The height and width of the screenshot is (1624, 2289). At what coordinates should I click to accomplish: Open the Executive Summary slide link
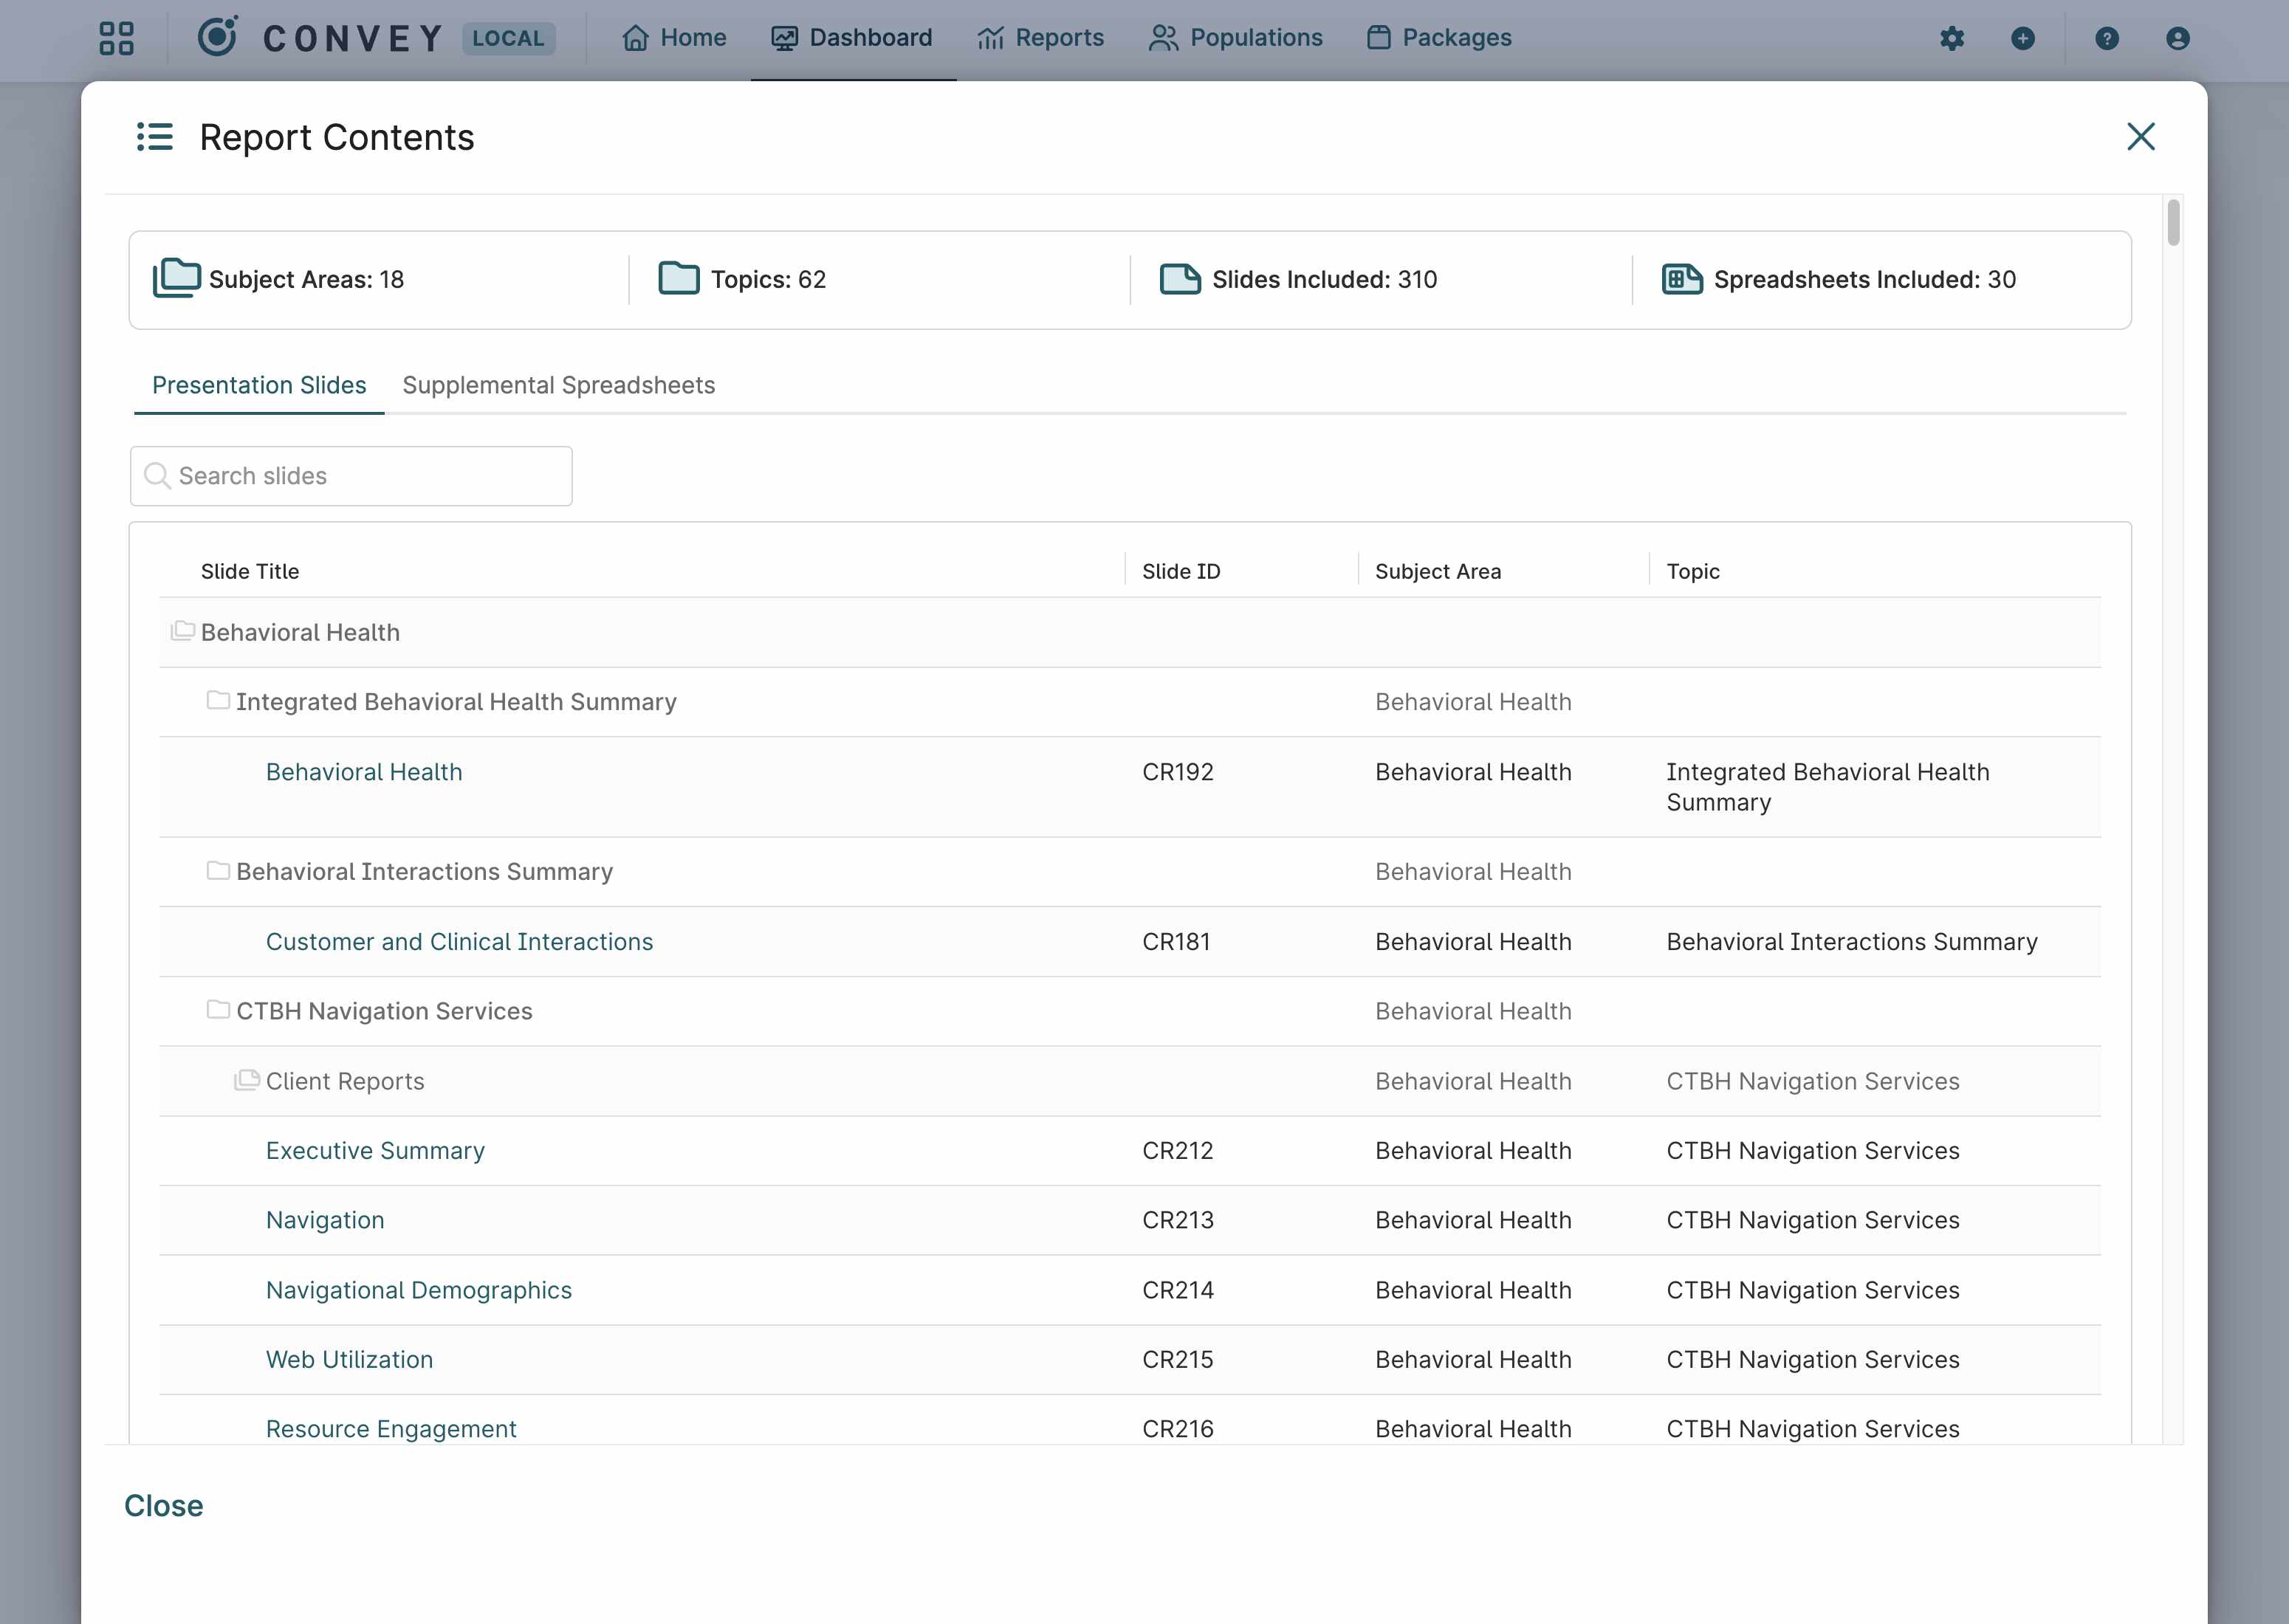[375, 1150]
